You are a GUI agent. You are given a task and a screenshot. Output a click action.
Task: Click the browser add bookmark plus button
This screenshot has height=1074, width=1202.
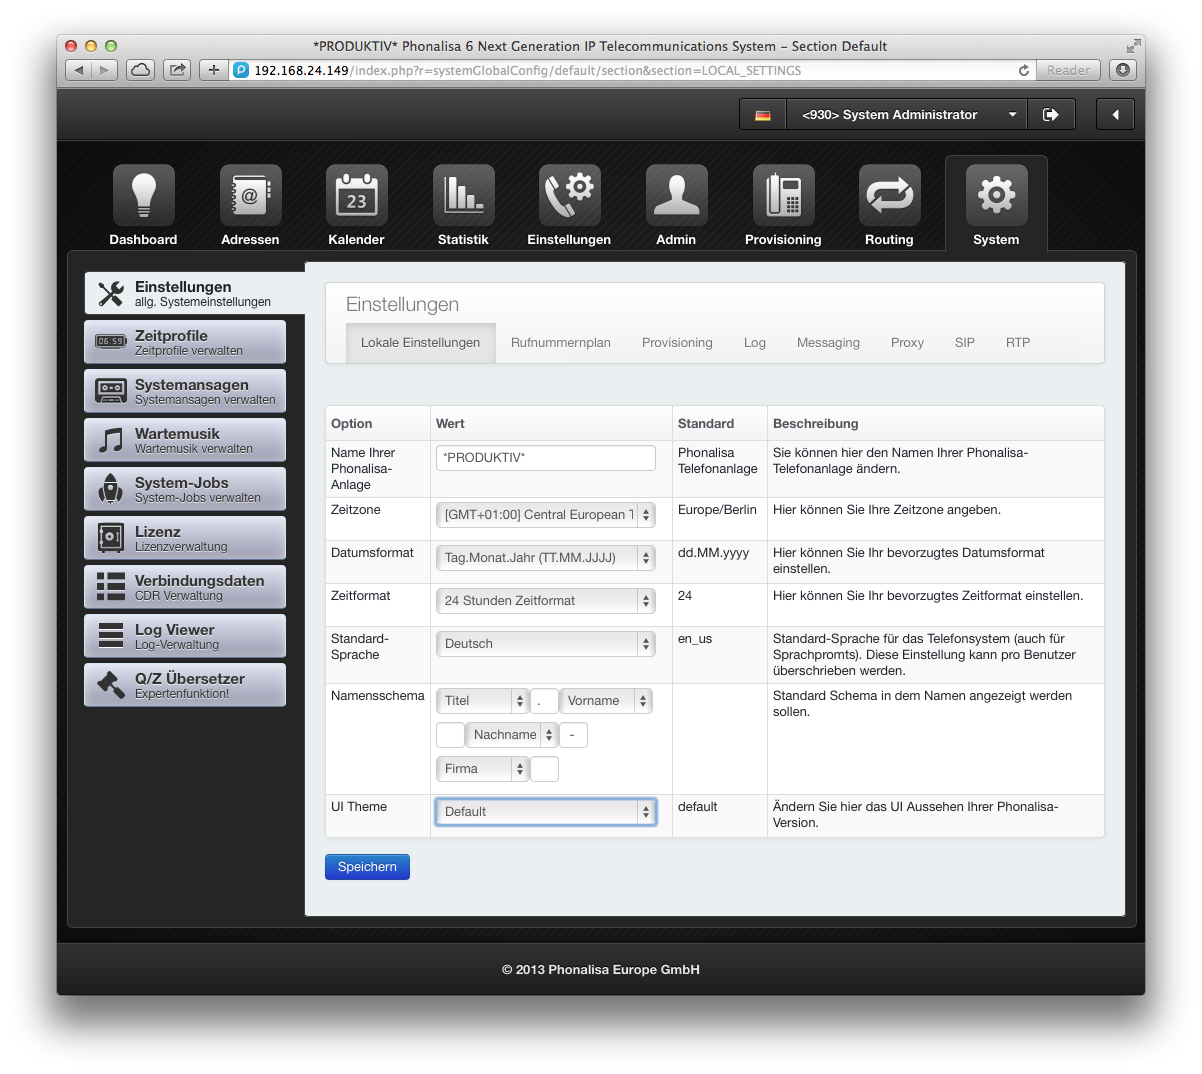point(213,70)
